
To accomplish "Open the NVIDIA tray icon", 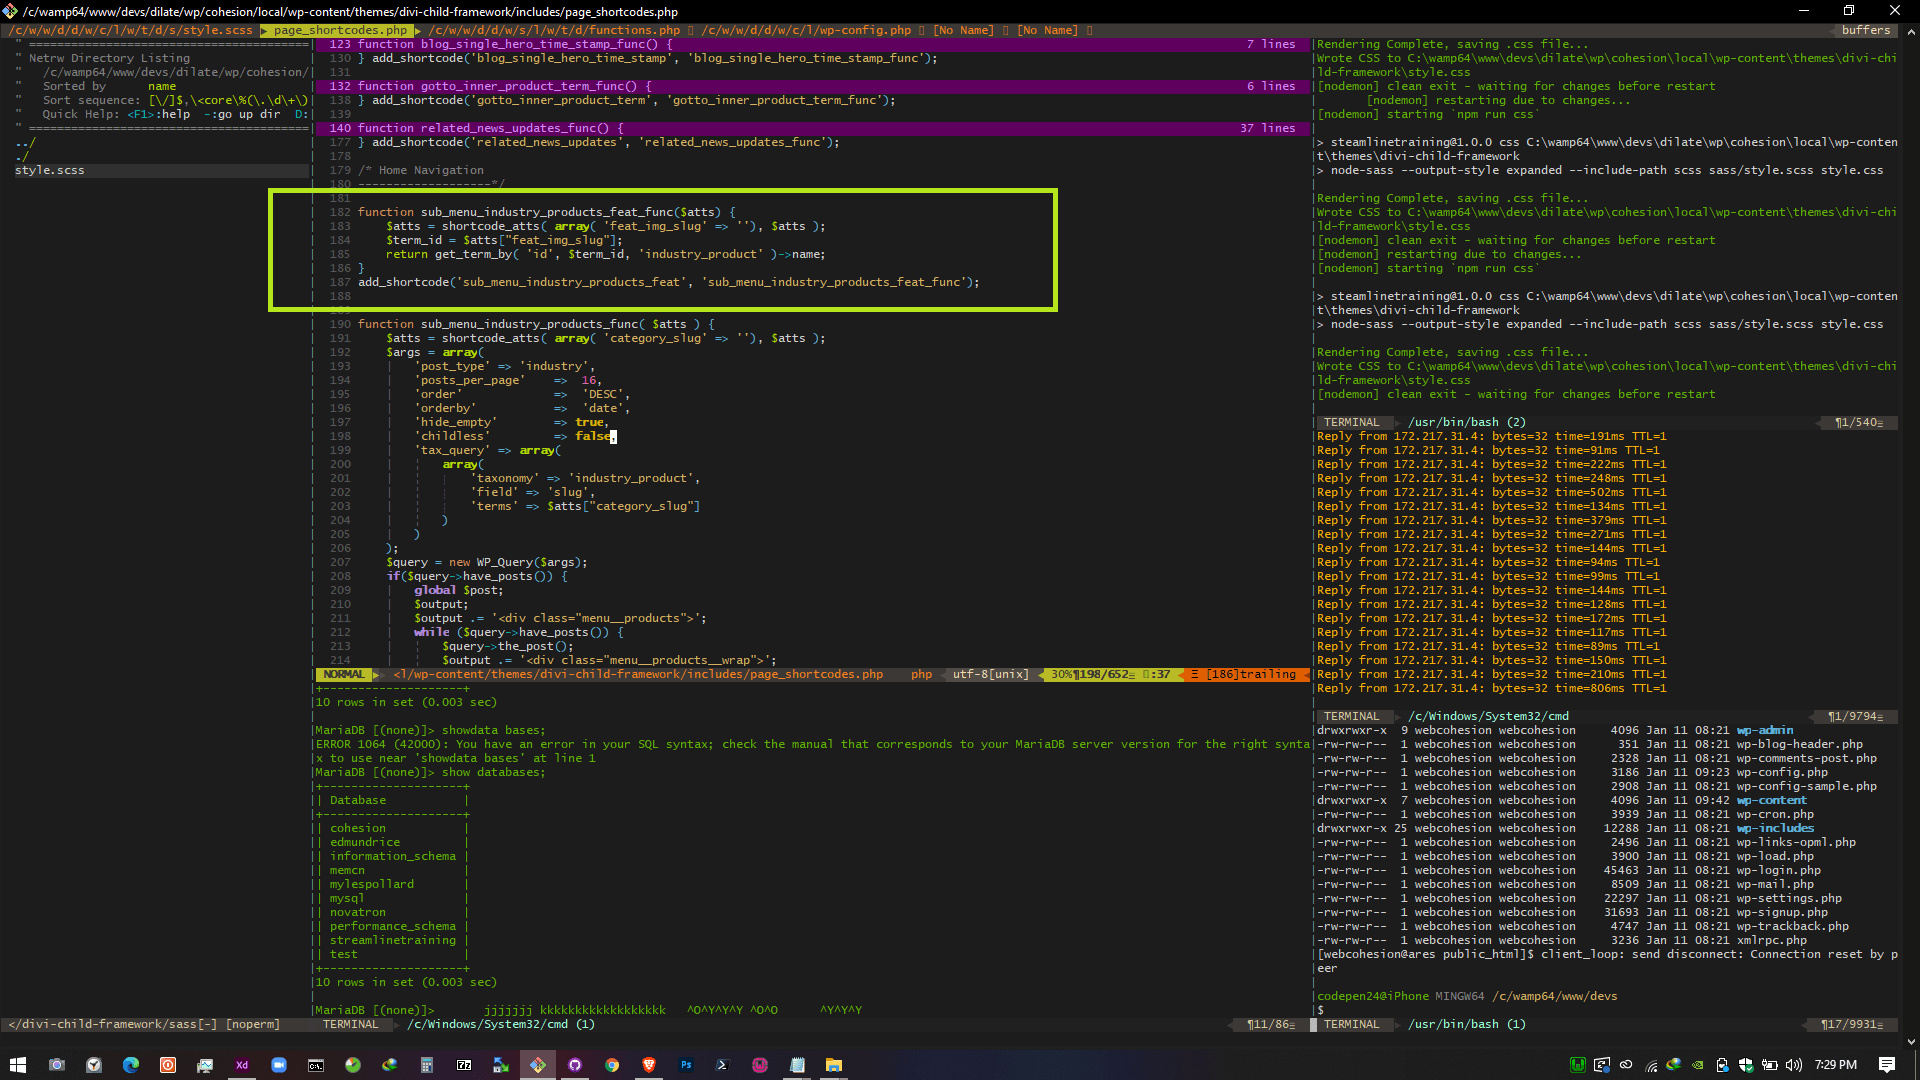I will [x=1698, y=1065].
